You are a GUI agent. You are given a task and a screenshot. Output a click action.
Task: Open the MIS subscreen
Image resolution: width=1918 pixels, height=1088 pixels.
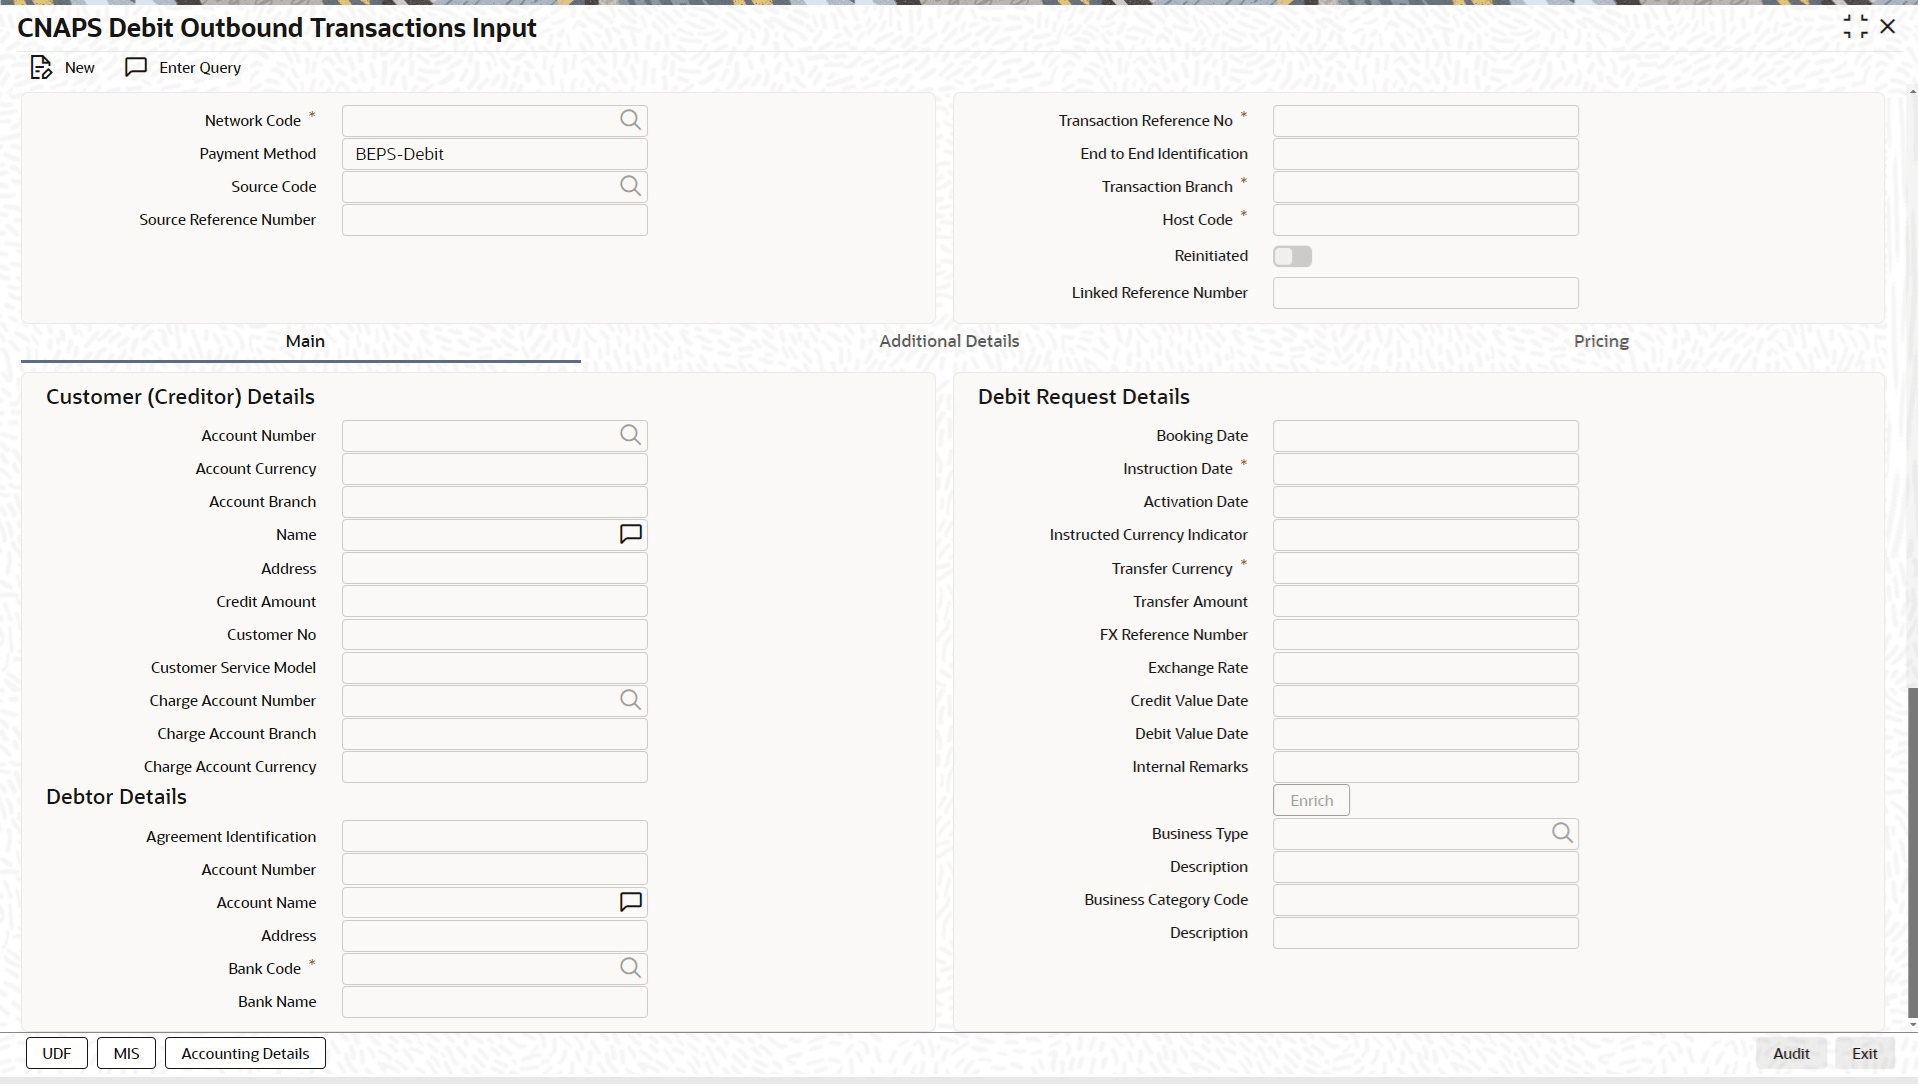click(x=127, y=1054)
